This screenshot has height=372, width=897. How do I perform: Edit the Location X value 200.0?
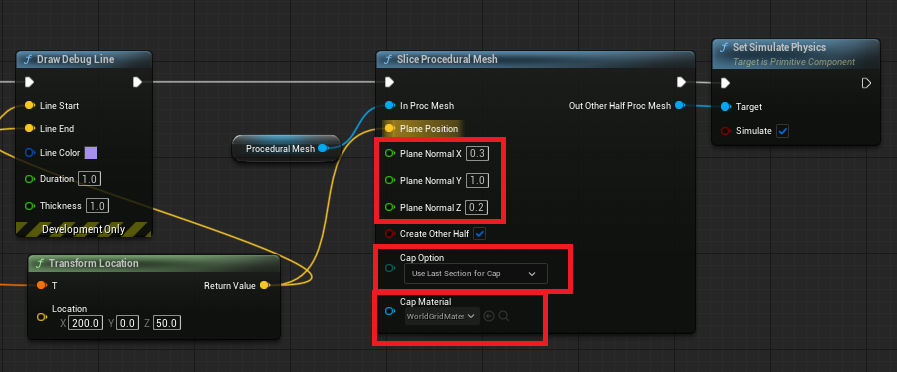pos(86,323)
